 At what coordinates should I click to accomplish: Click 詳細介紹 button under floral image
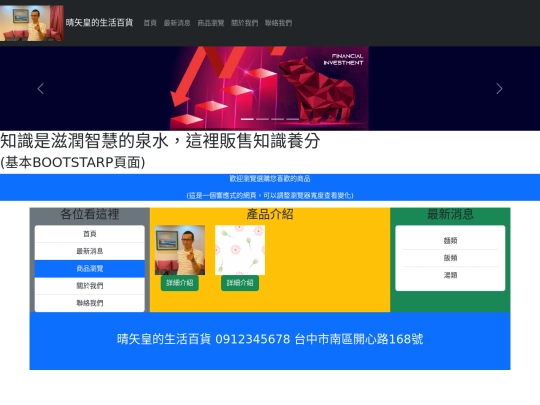pyautogui.click(x=240, y=283)
